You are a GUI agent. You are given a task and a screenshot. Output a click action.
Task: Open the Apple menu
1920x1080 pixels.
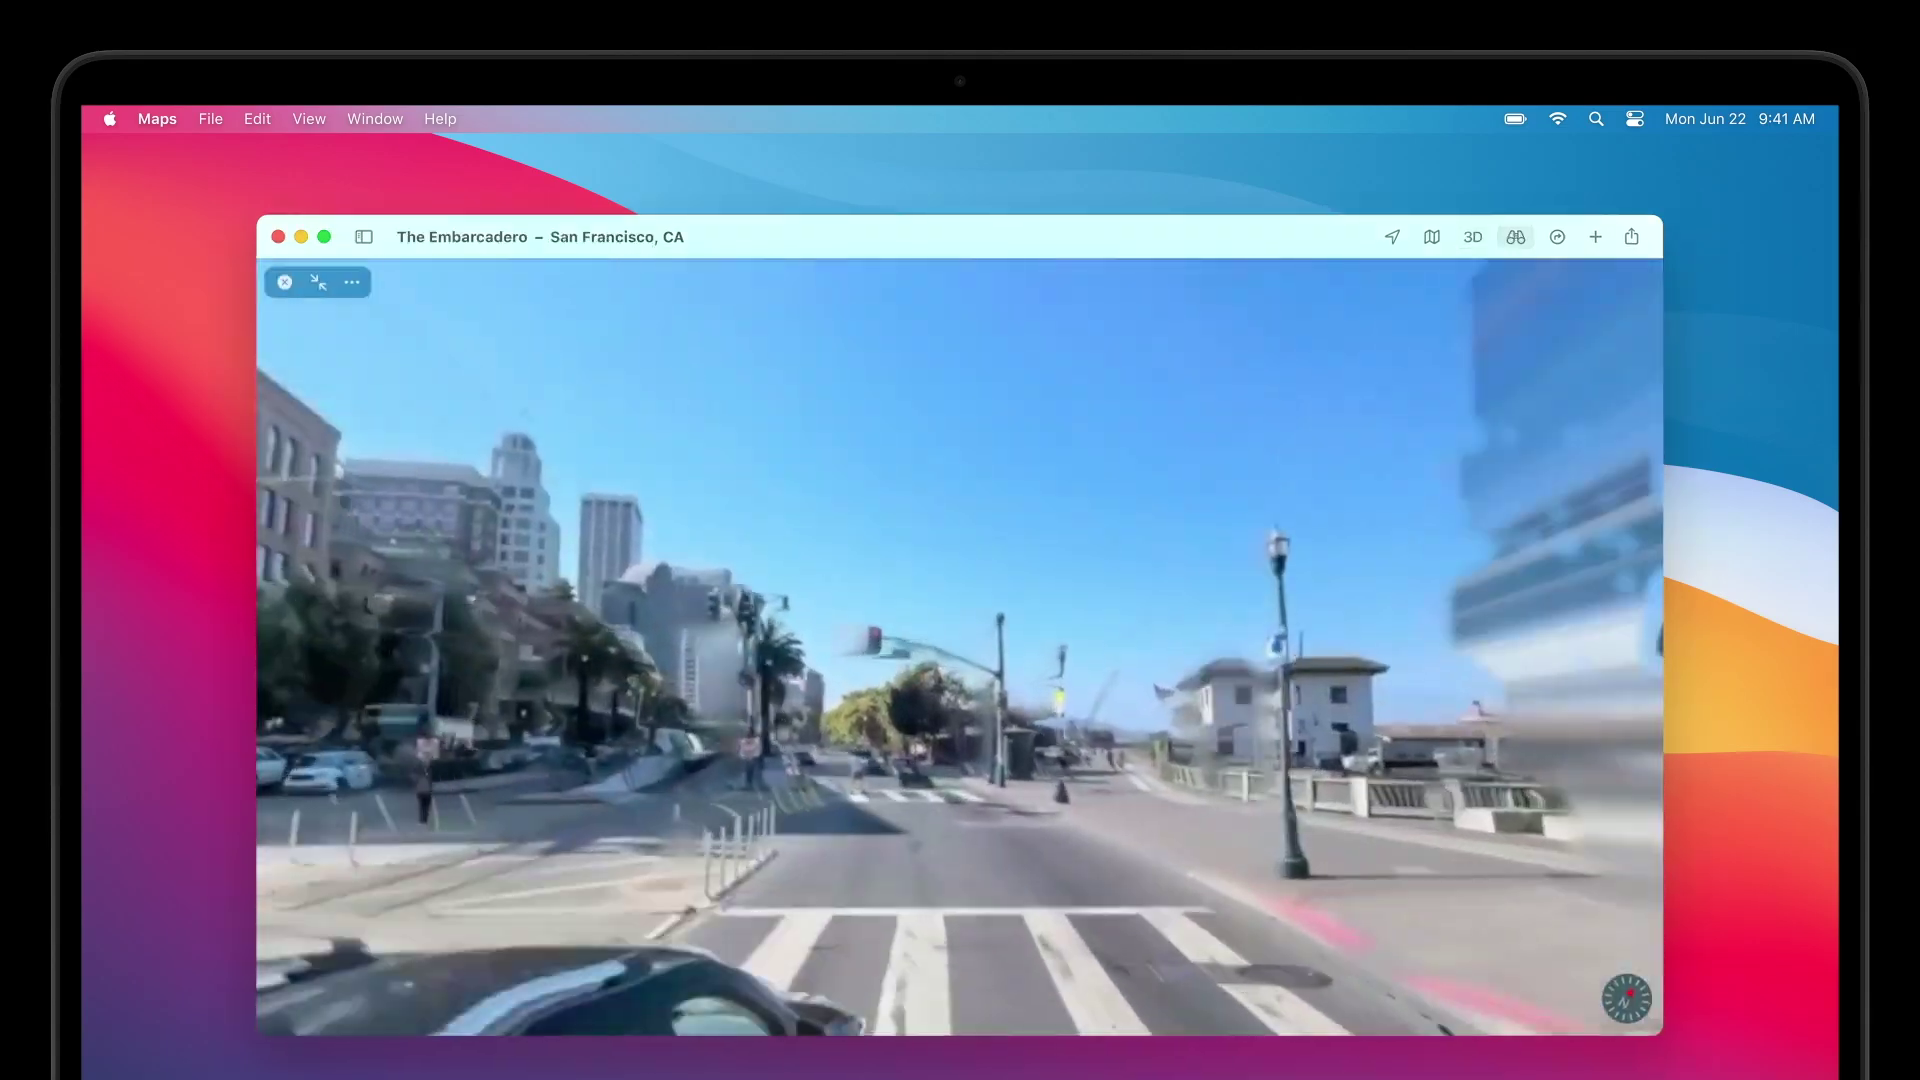tap(110, 119)
